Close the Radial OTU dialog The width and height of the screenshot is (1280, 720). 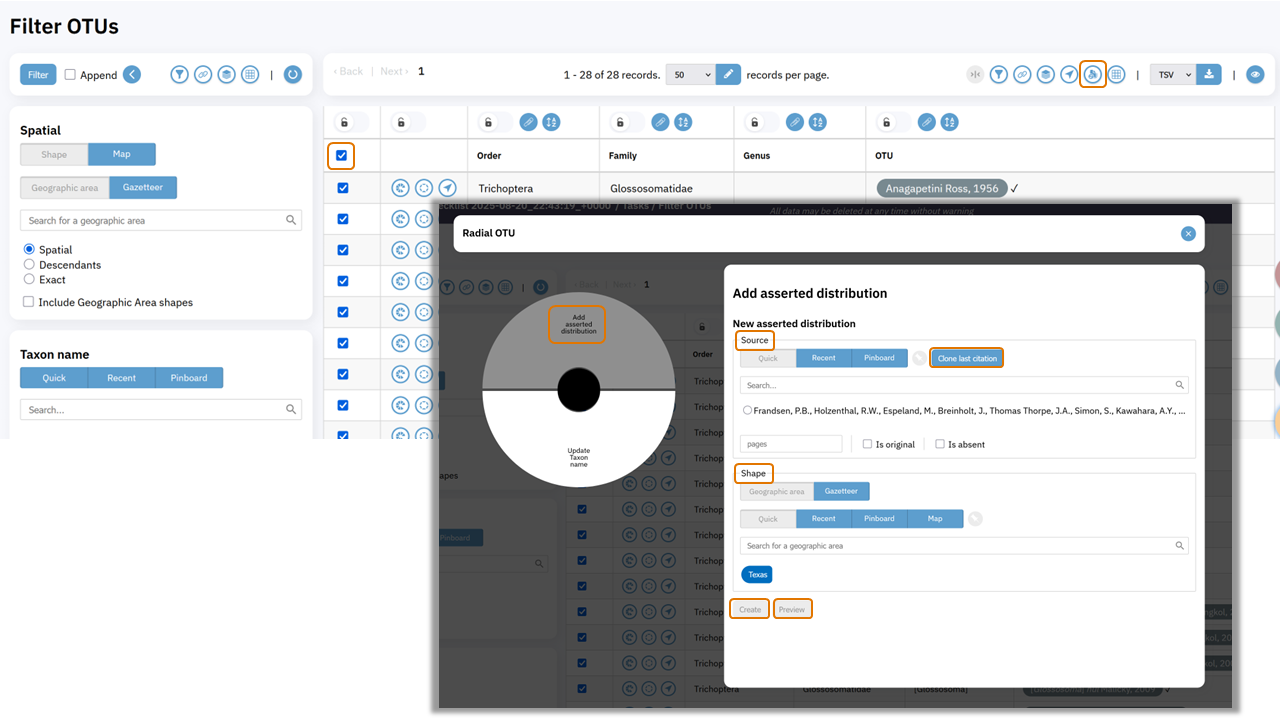pos(1188,233)
